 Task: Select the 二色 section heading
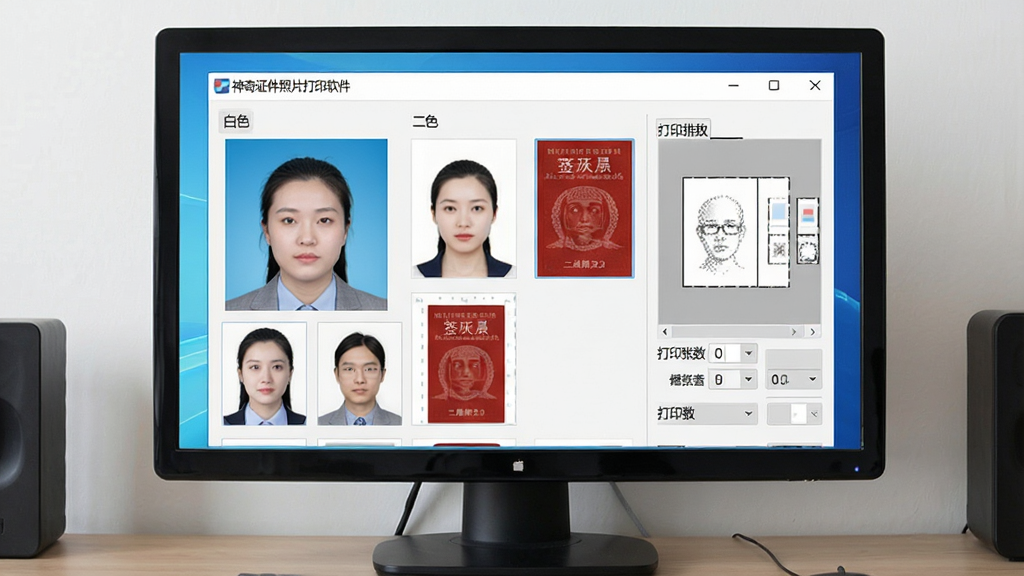point(425,121)
